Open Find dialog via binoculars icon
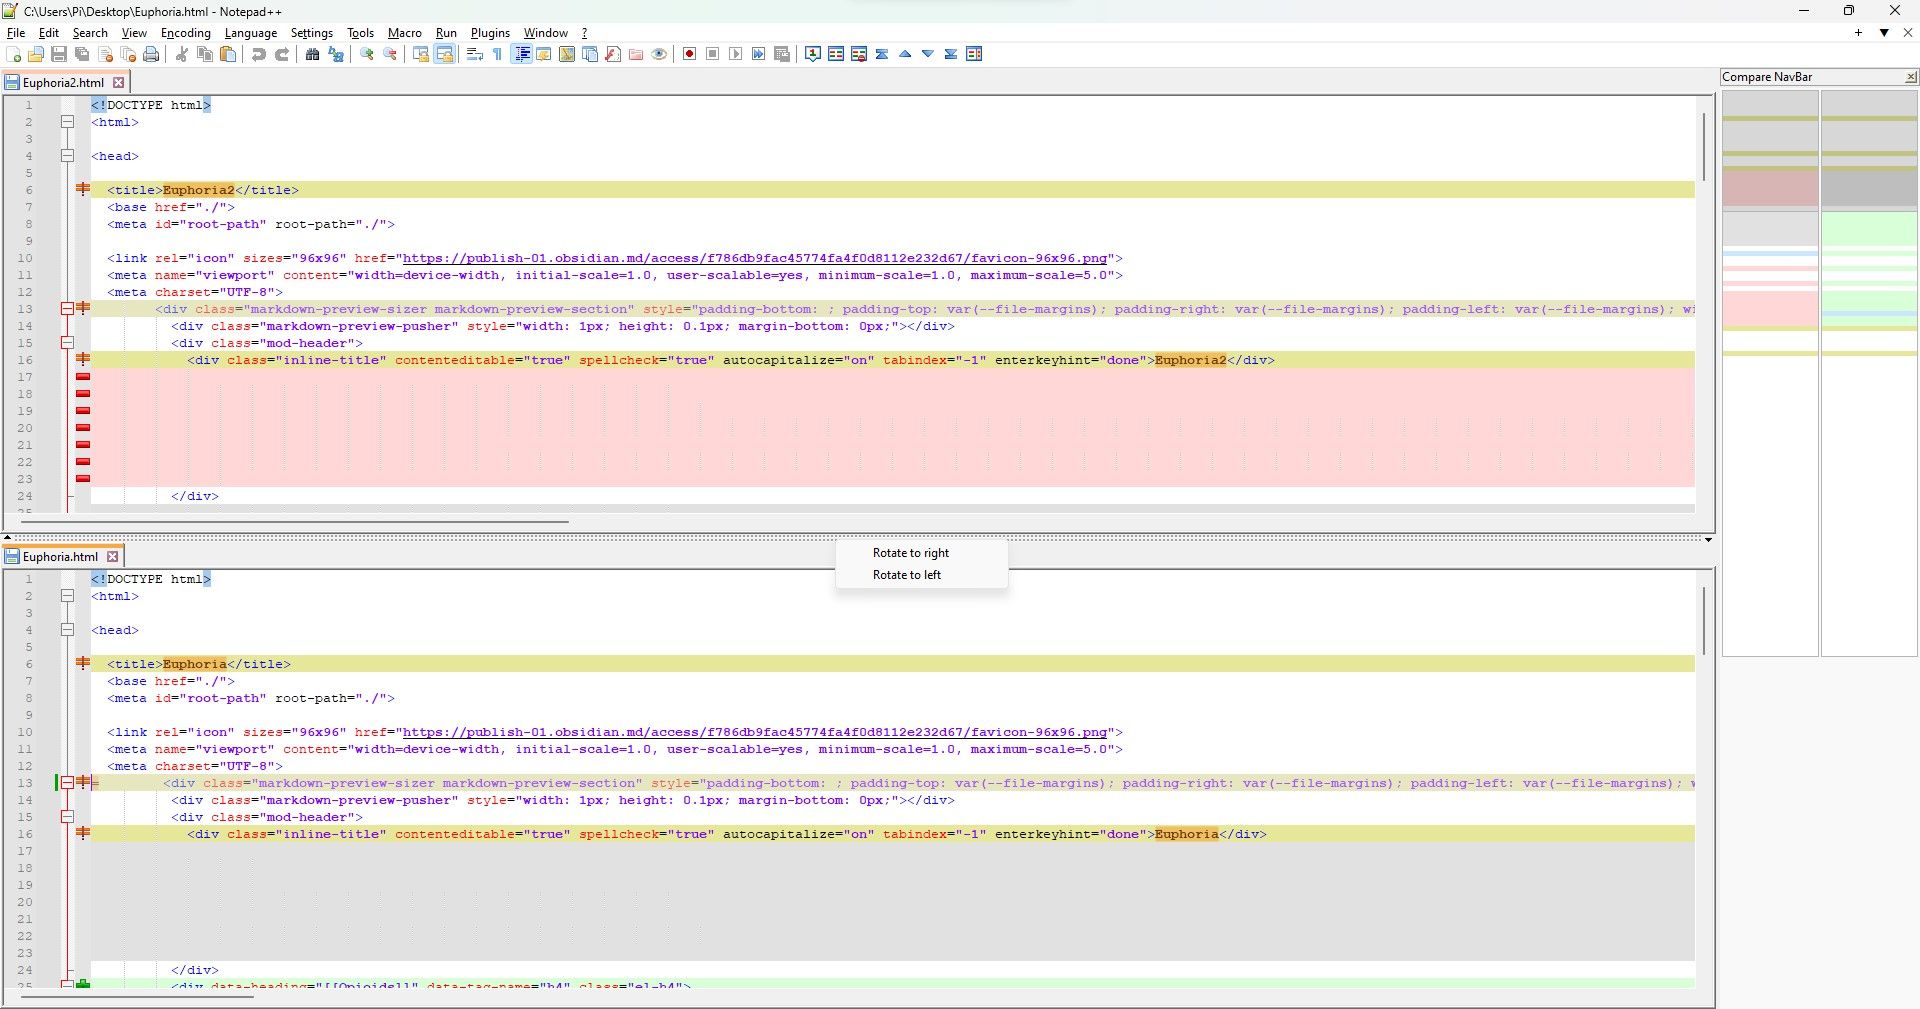1920x1009 pixels. (313, 54)
